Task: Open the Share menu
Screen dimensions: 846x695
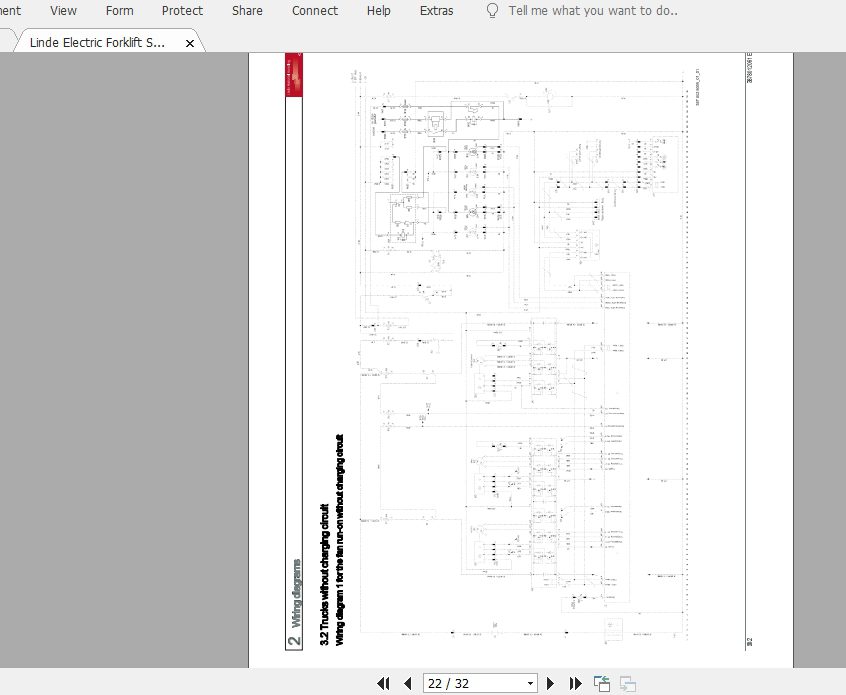Action: coord(247,11)
